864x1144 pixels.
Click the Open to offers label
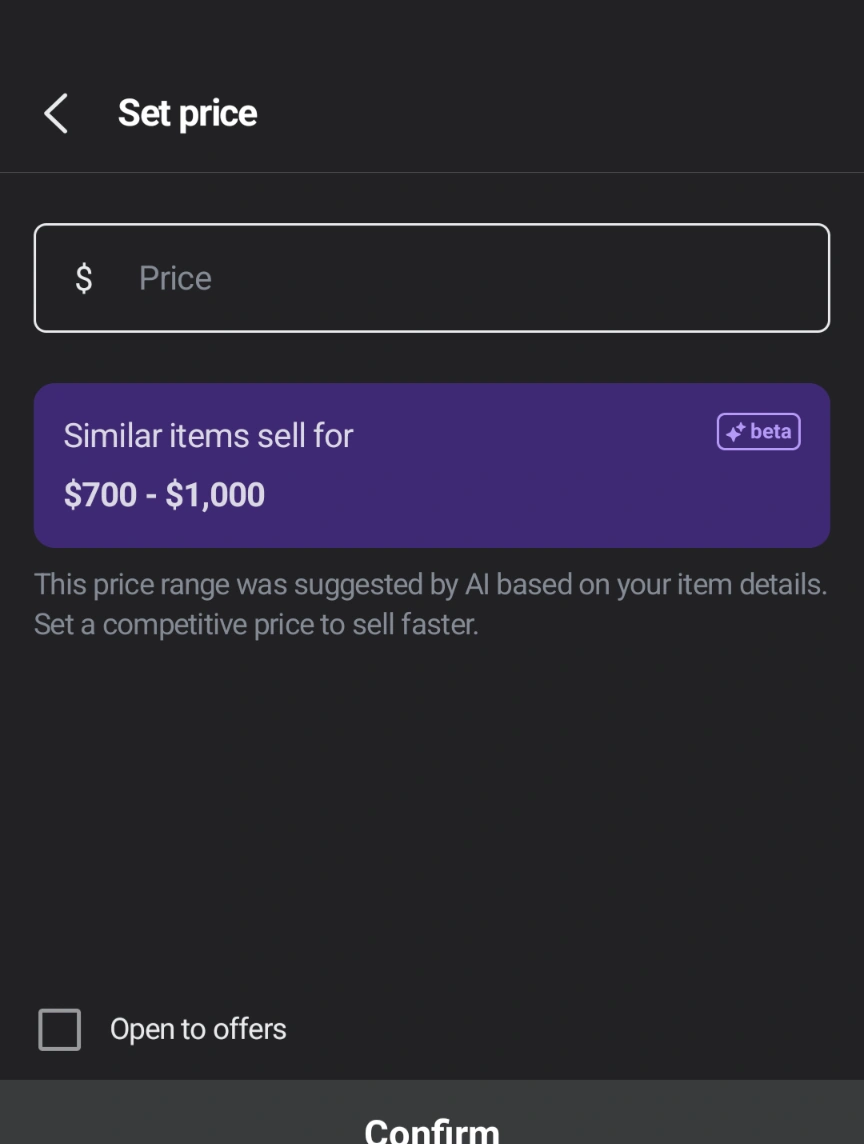pyautogui.click(x=198, y=1029)
